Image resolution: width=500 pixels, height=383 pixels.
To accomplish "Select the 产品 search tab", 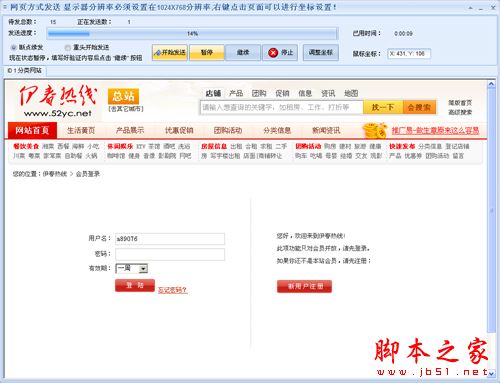I will point(236,93).
